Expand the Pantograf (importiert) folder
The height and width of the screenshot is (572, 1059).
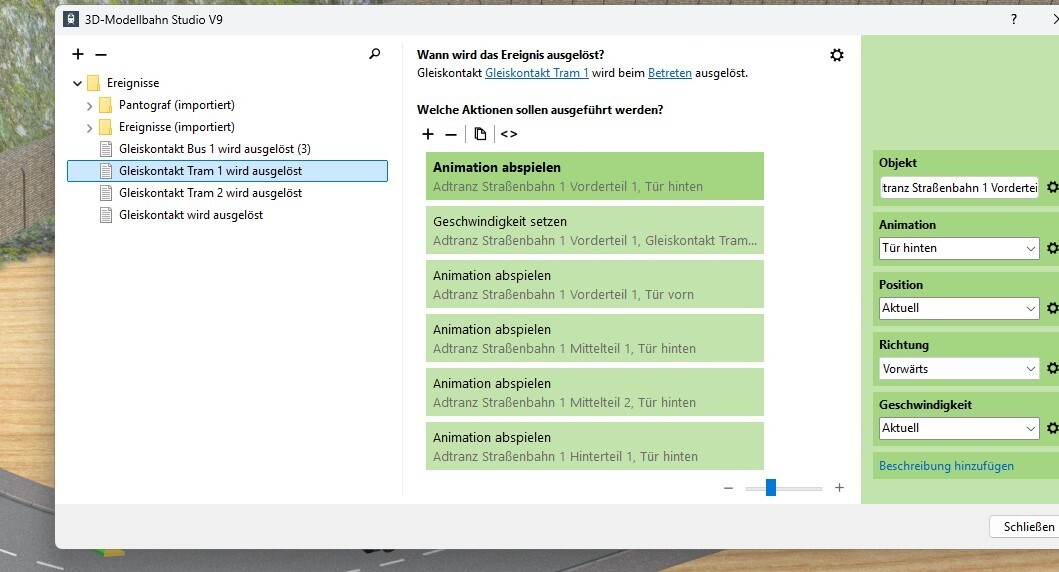(x=89, y=106)
